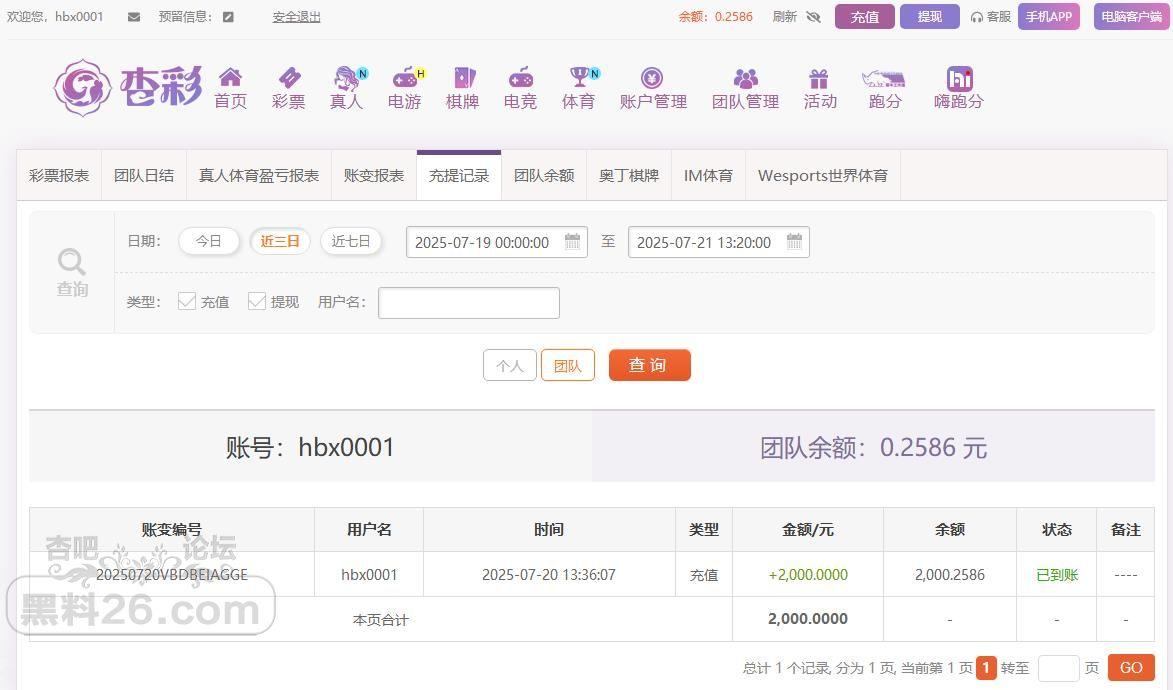Screen dimensions: 1173x690
Task: Click the edit icon beside 预留信息
Action: tap(228, 17)
